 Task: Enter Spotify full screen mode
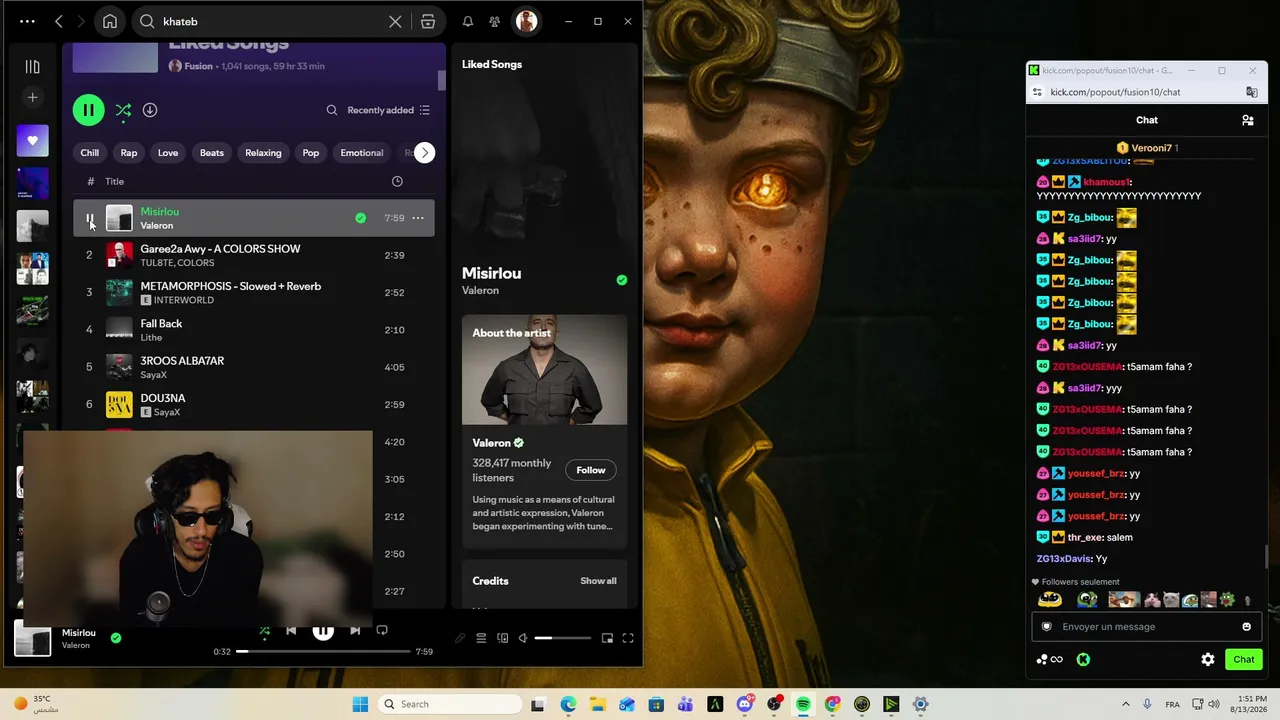point(628,638)
